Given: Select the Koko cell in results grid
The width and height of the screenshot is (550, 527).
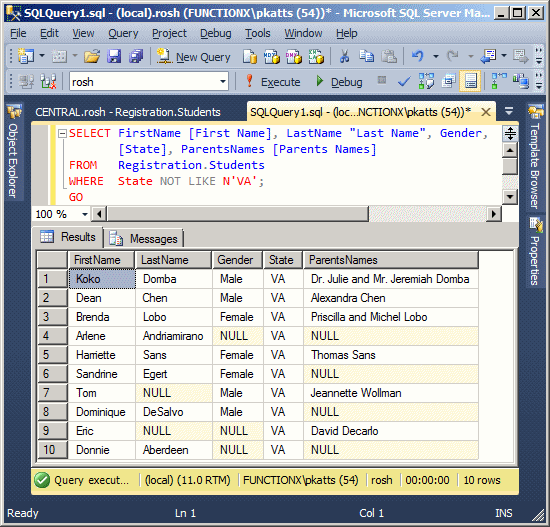Looking at the screenshot, I should 102,279.
